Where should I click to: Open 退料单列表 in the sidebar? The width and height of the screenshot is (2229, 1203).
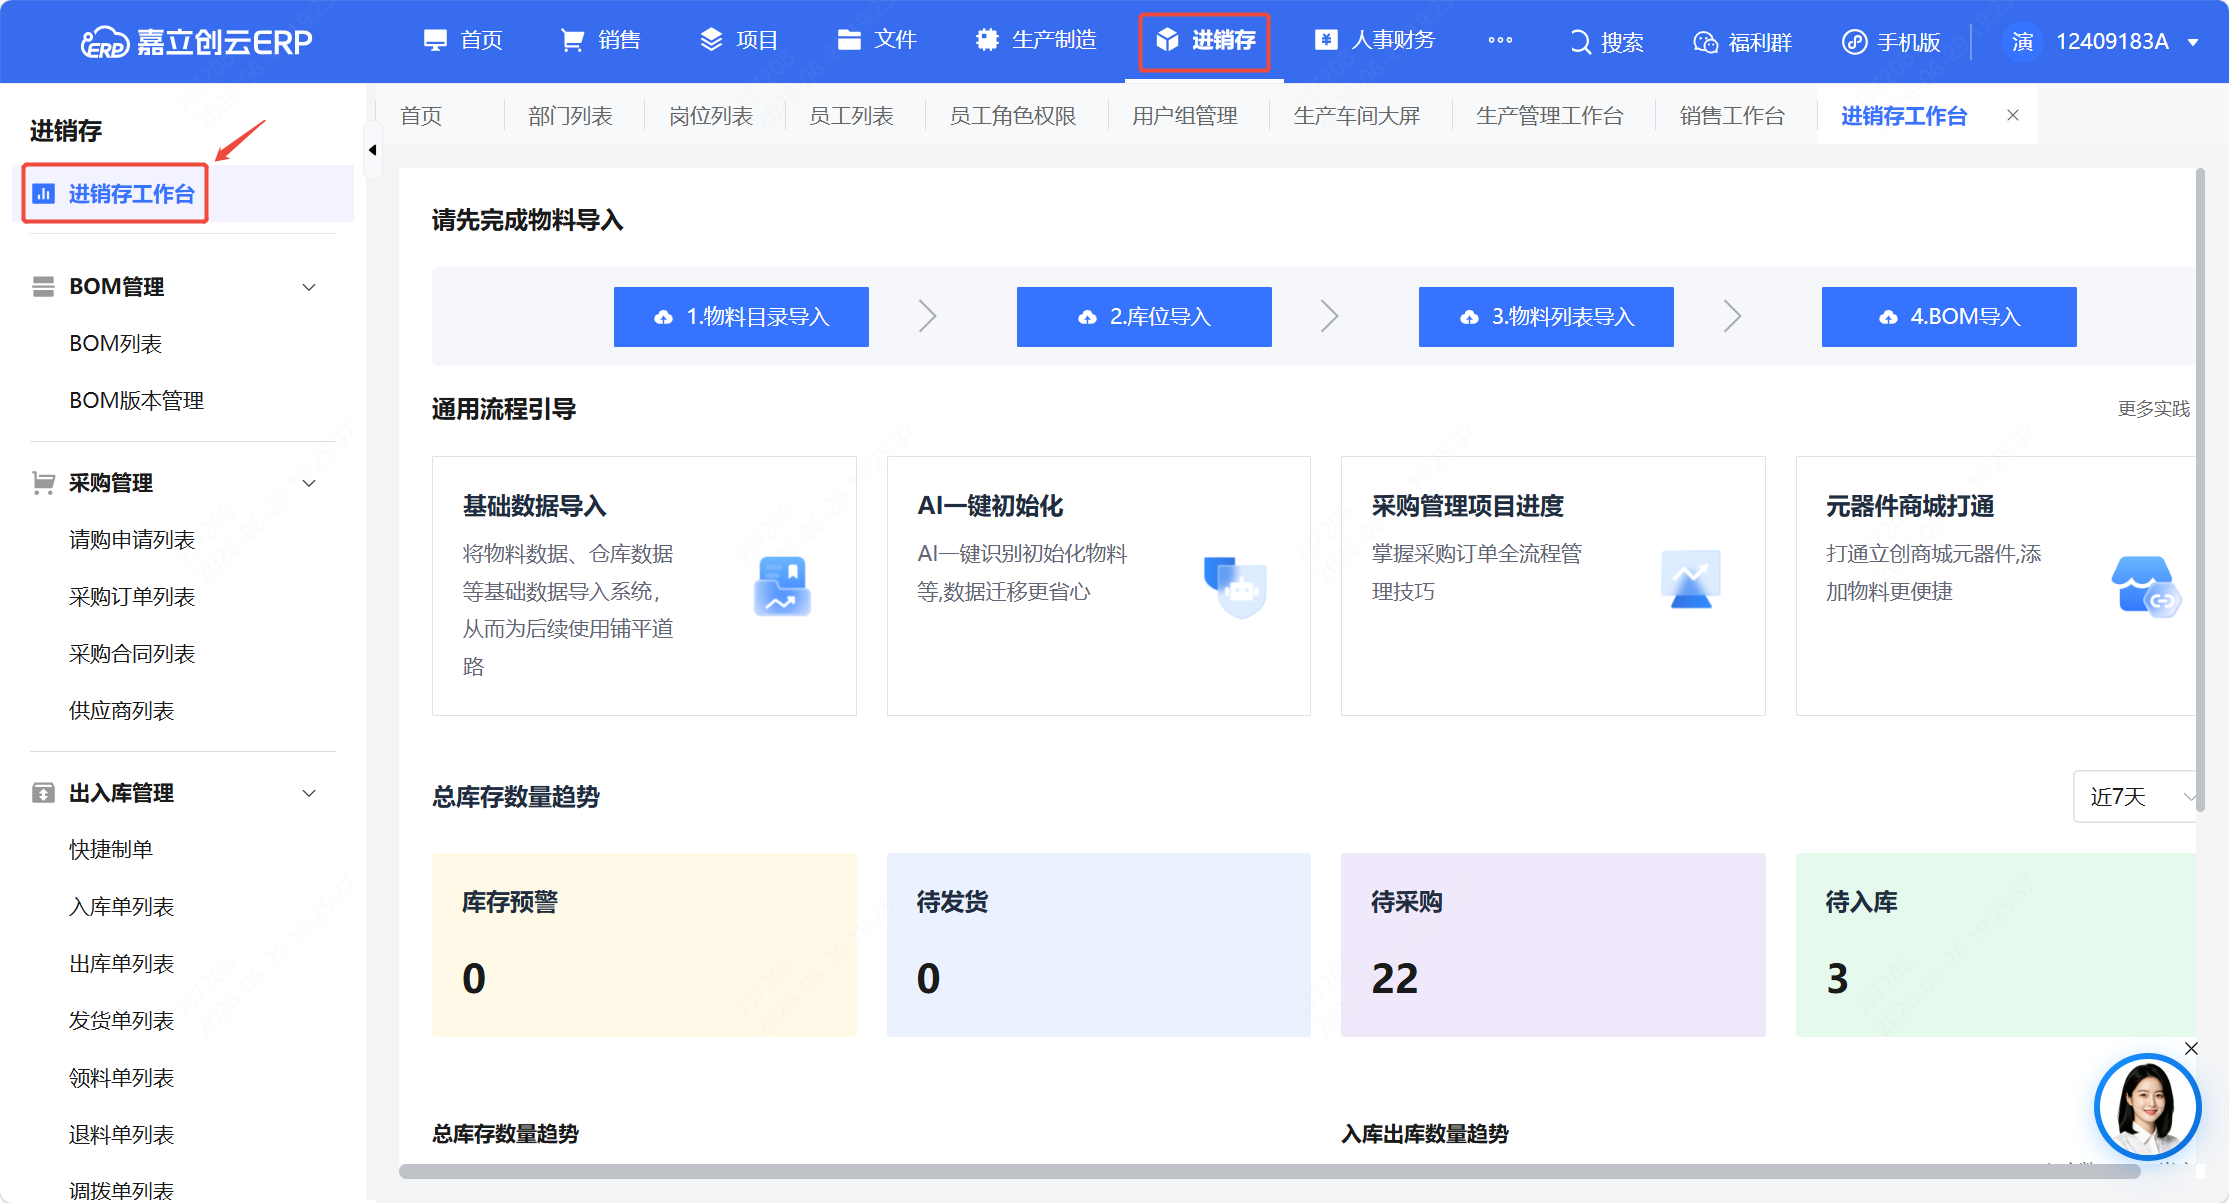click(x=121, y=1135)
